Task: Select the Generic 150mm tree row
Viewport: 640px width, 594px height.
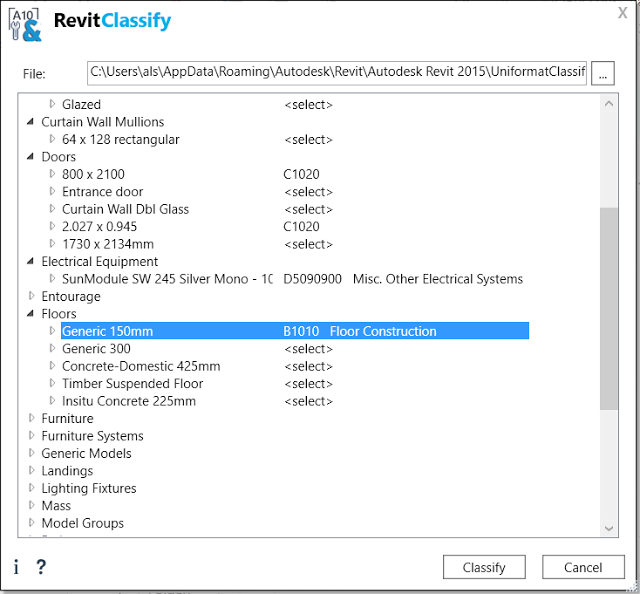Action: [x=295, y=331]
